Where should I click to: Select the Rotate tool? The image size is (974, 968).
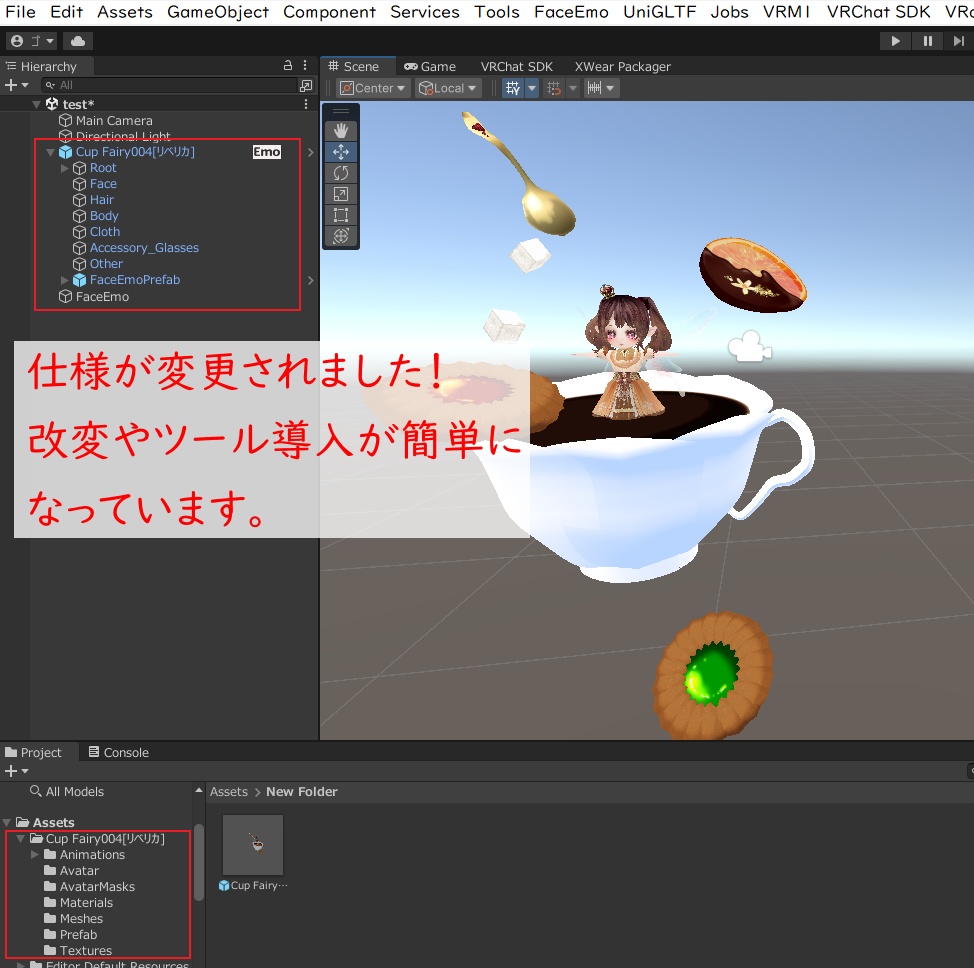340,173
